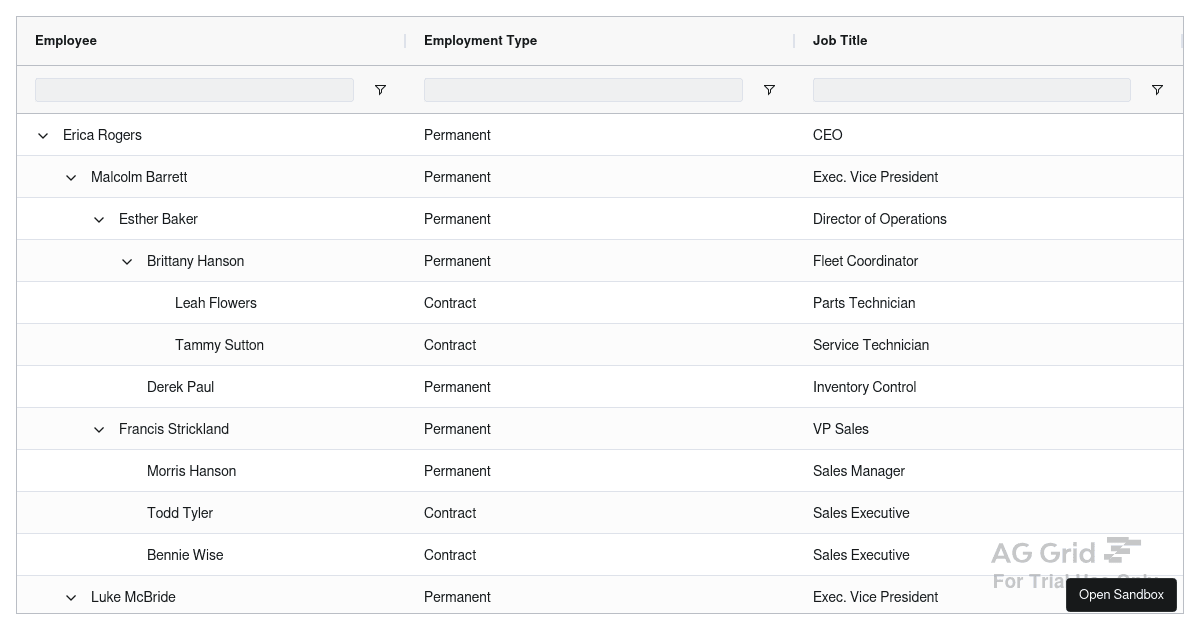Open the Job Title filter funnel icon
This screenshot has height=630, width=1200.
1157,90
